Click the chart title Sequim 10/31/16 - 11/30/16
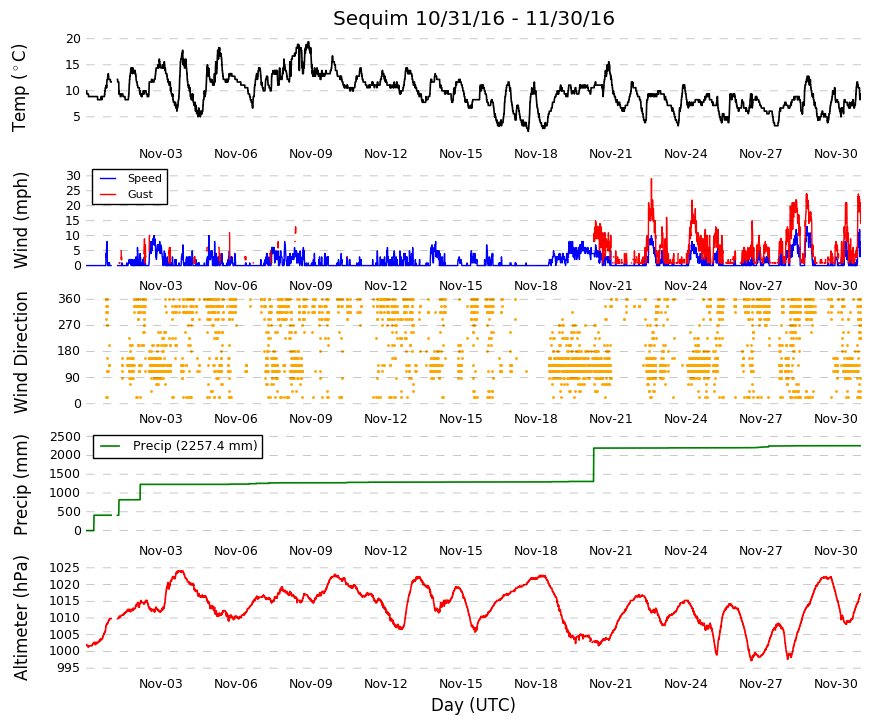This screenshot has width=871, height=725. [473, 18]
